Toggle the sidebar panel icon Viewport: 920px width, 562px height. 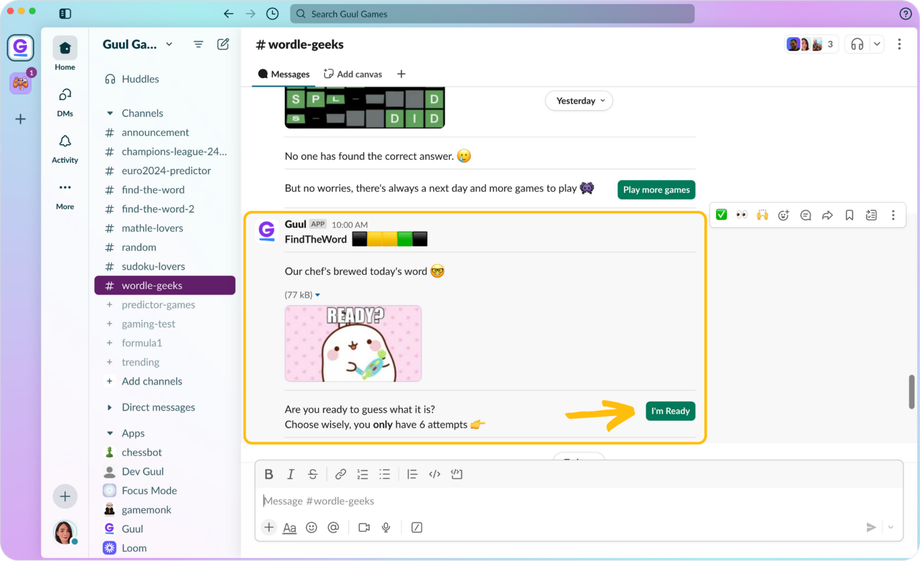tap(65, 13)
